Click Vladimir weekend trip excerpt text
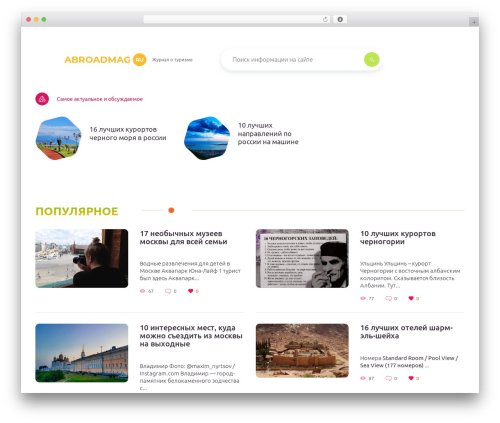 pos(189,377)
